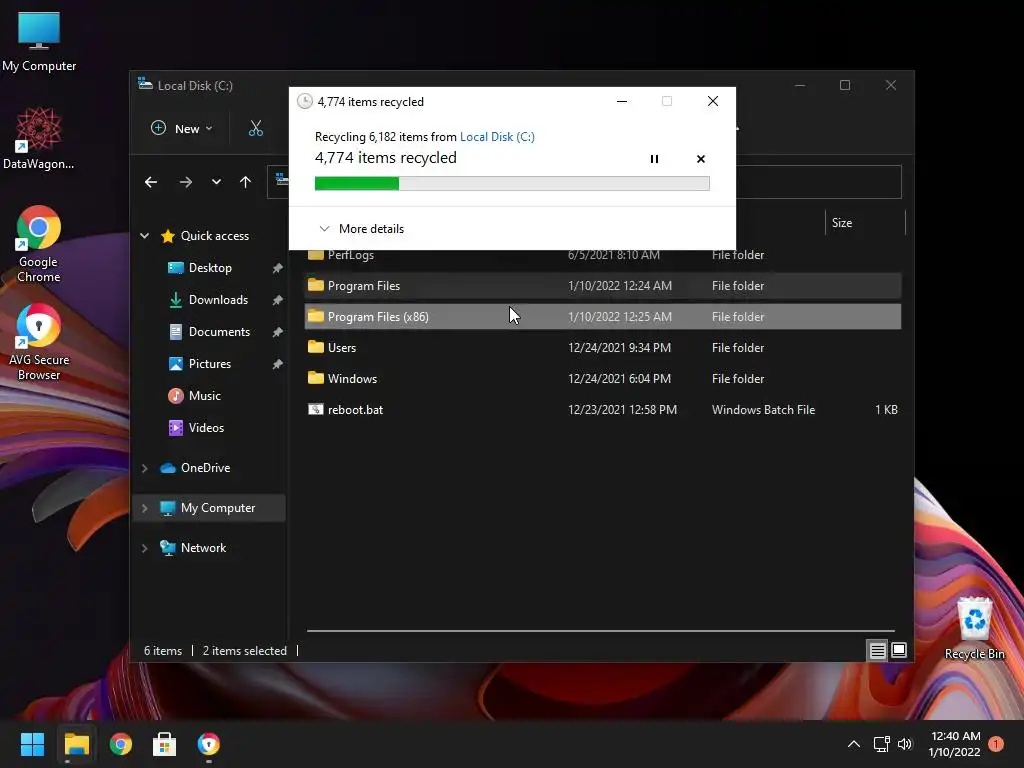Expand More details in recycle dialog

tap(361, 229)
